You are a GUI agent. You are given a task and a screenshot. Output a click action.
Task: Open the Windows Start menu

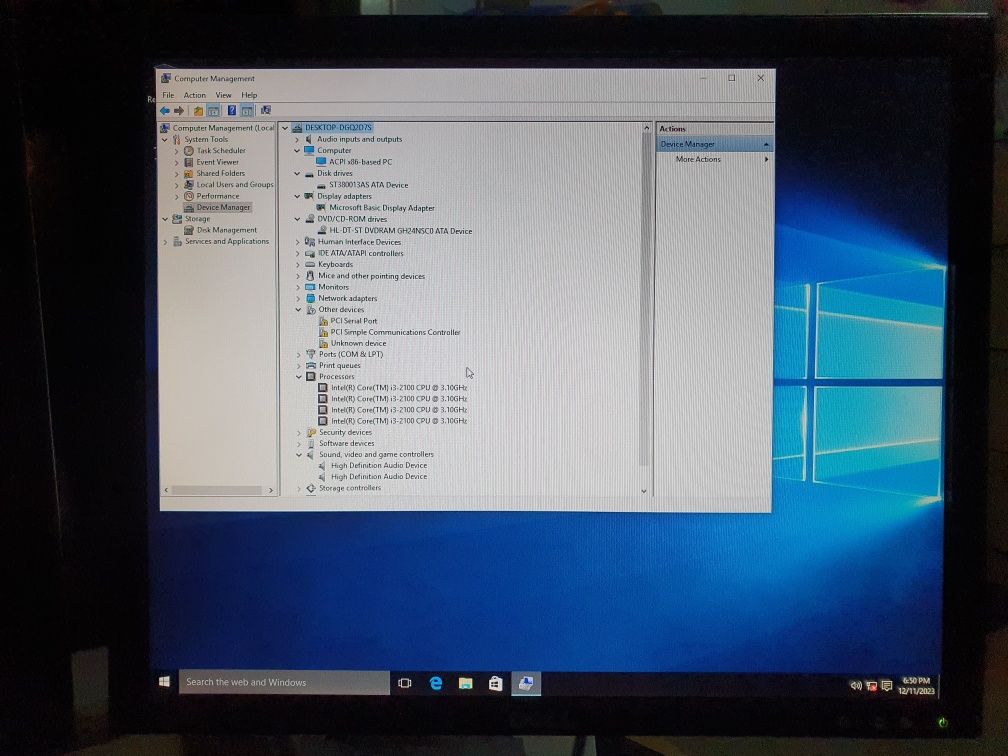164,682
